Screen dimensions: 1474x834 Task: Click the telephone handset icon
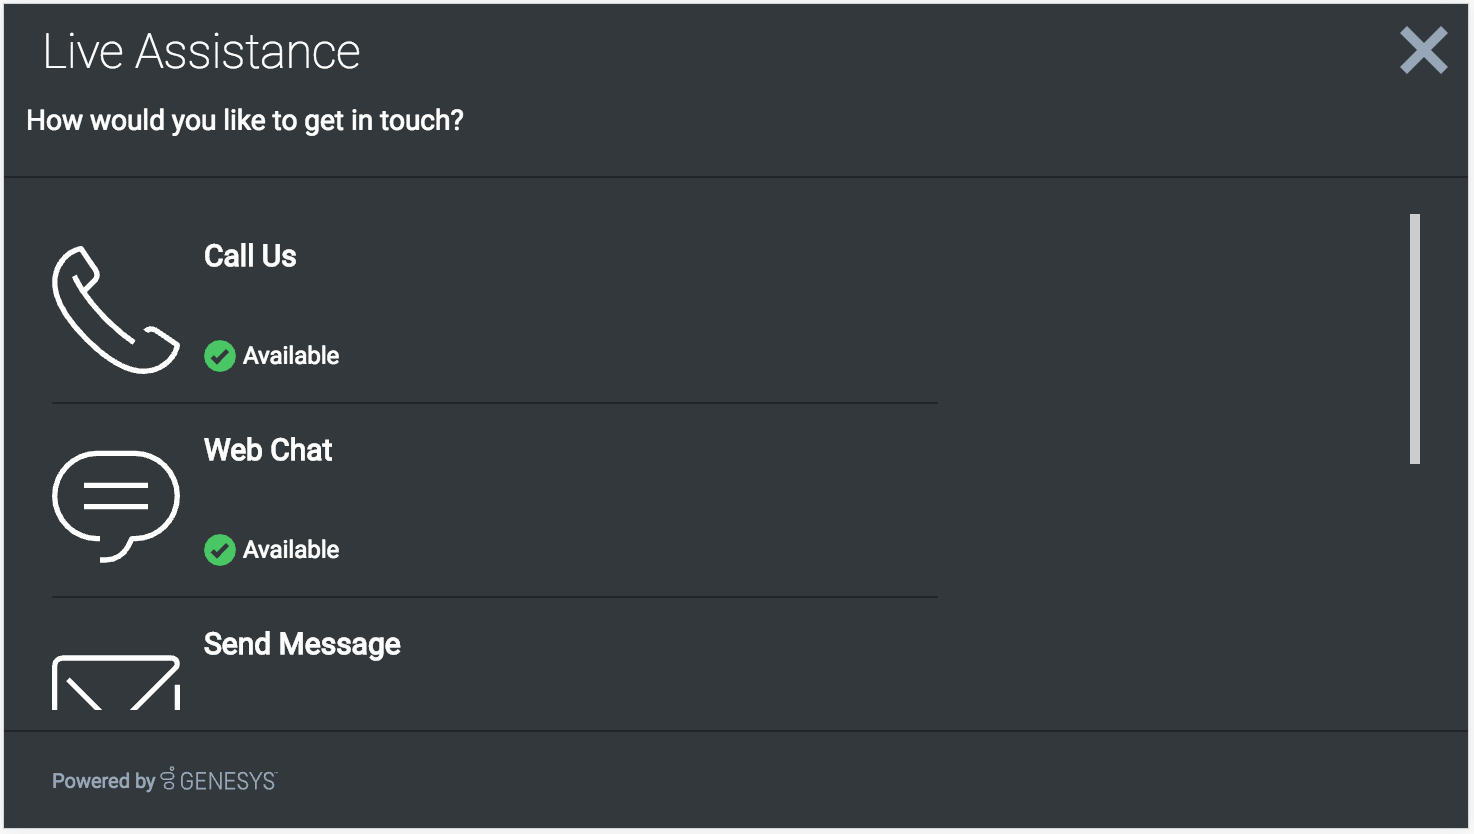coord(115,309)
